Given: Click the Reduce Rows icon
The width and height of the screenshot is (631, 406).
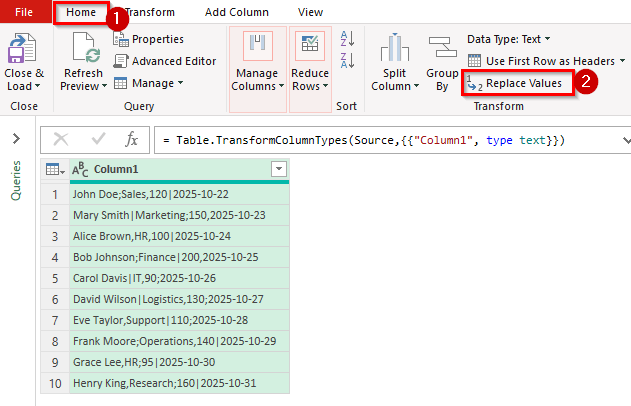Looking at the screenshot, I should point(310,46).
